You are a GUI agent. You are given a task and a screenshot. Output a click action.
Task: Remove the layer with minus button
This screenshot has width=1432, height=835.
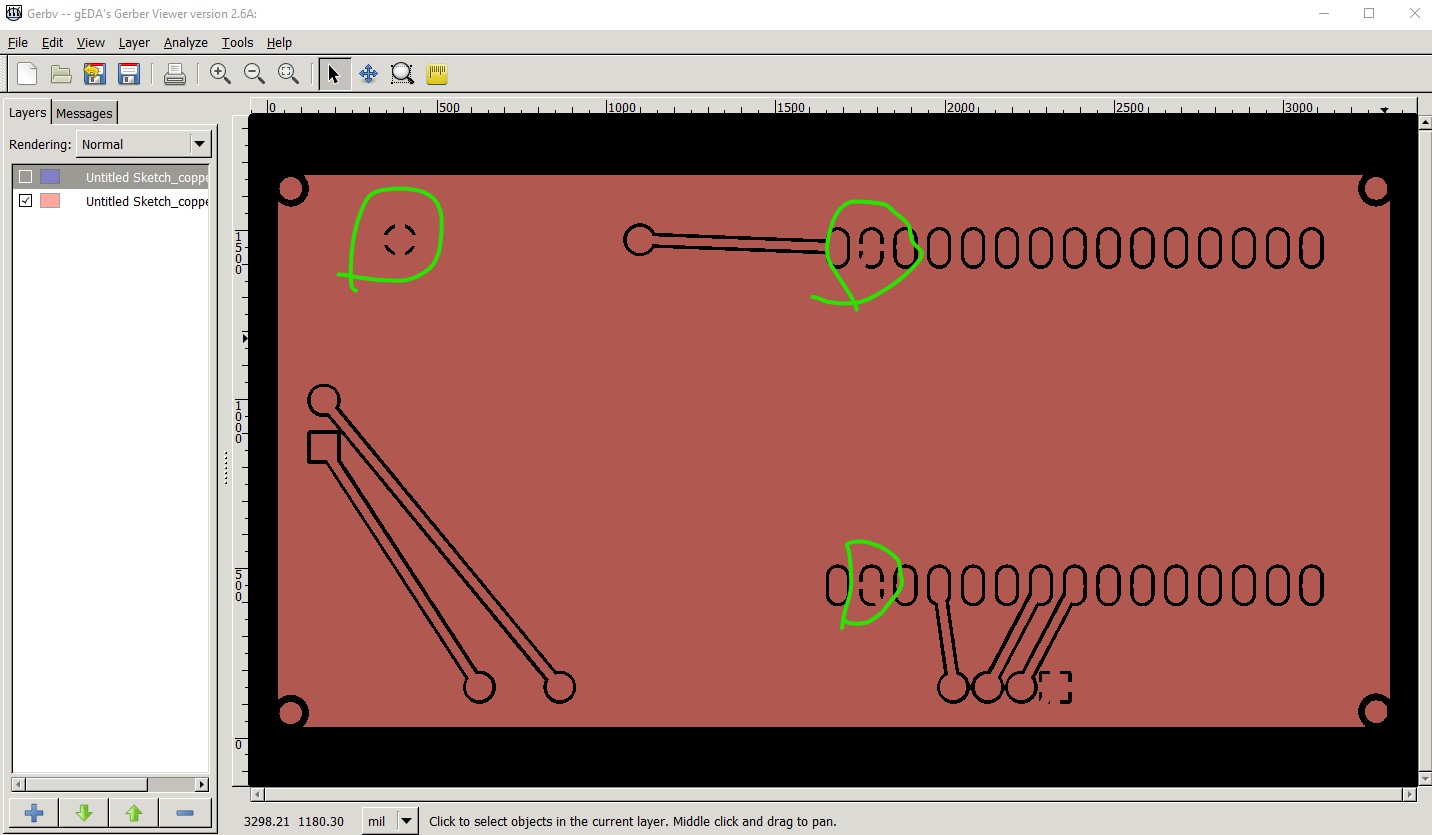184,813
